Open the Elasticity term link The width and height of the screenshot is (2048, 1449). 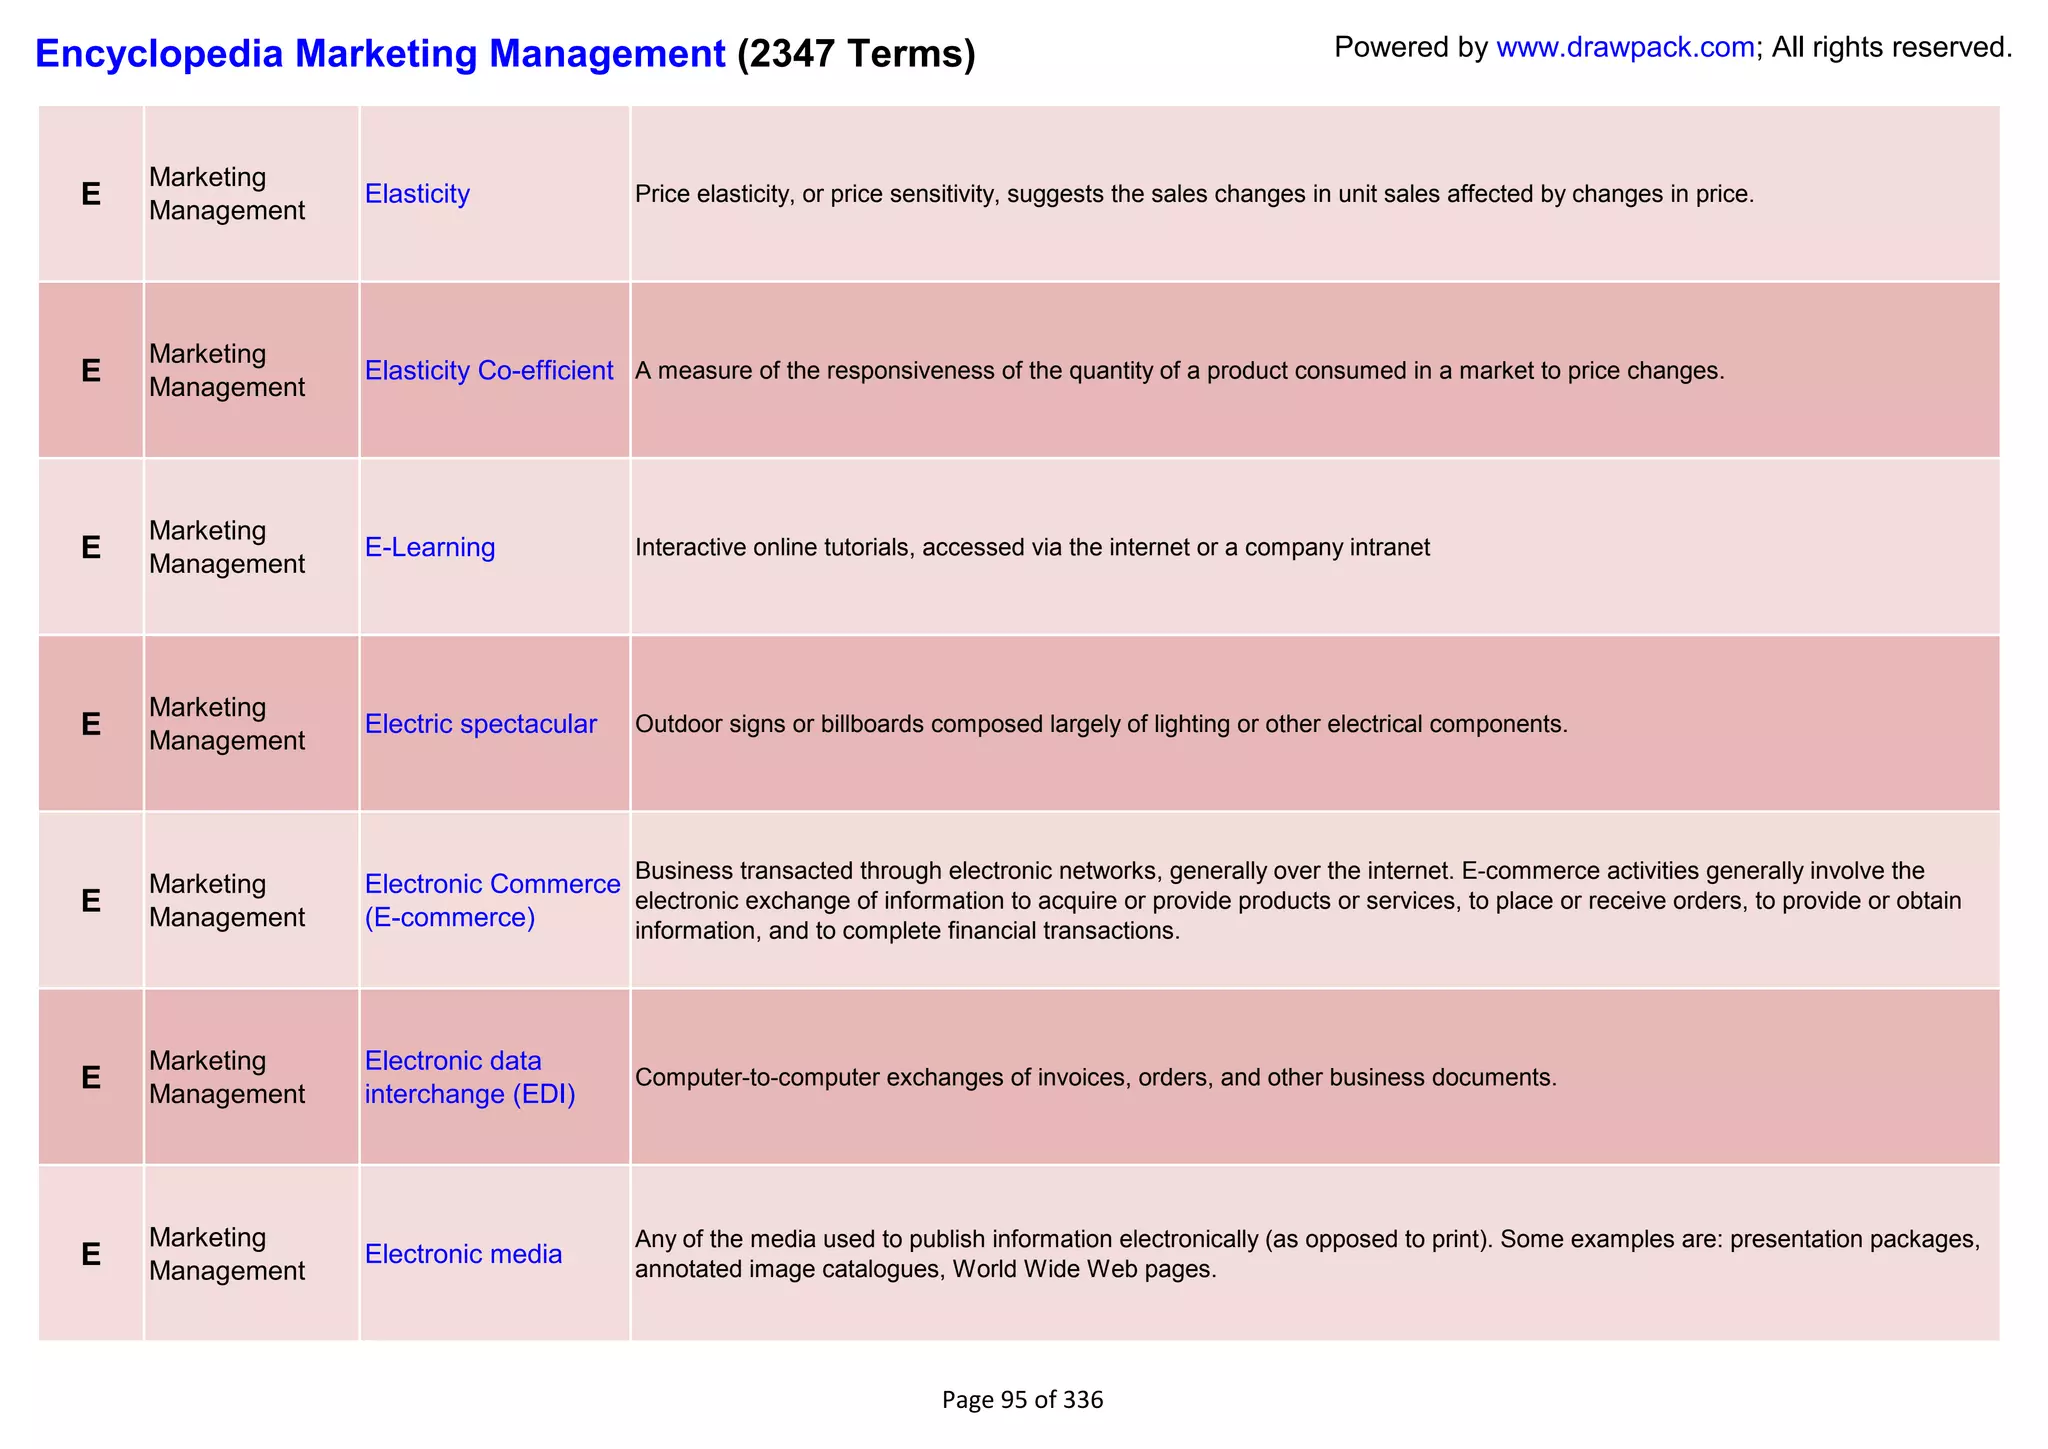(x=417, y=194)
